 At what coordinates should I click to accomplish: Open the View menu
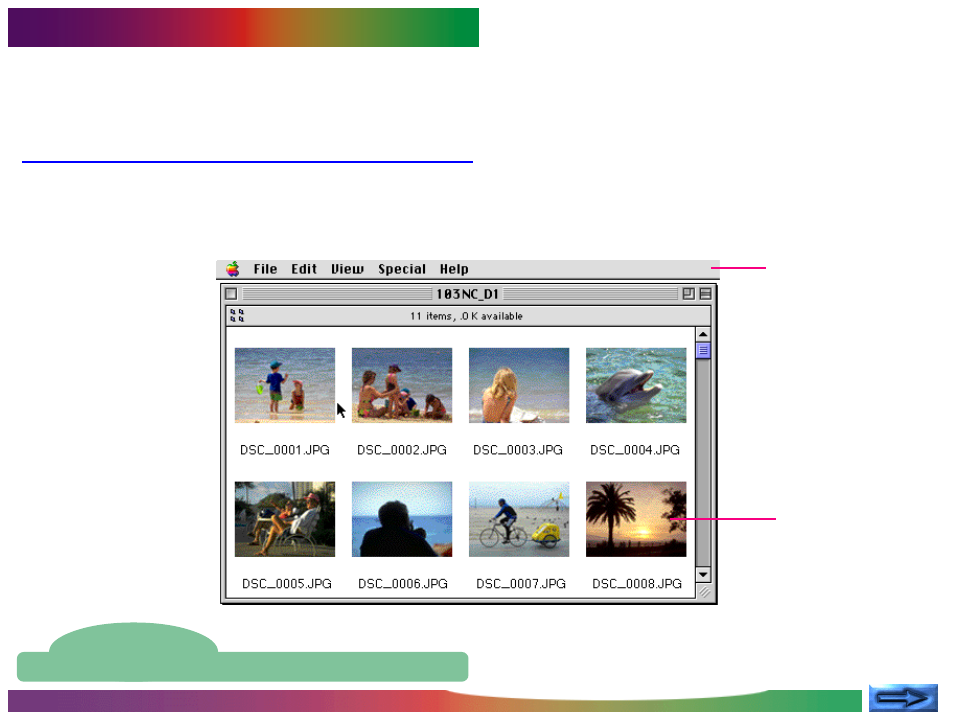[347, 269]
